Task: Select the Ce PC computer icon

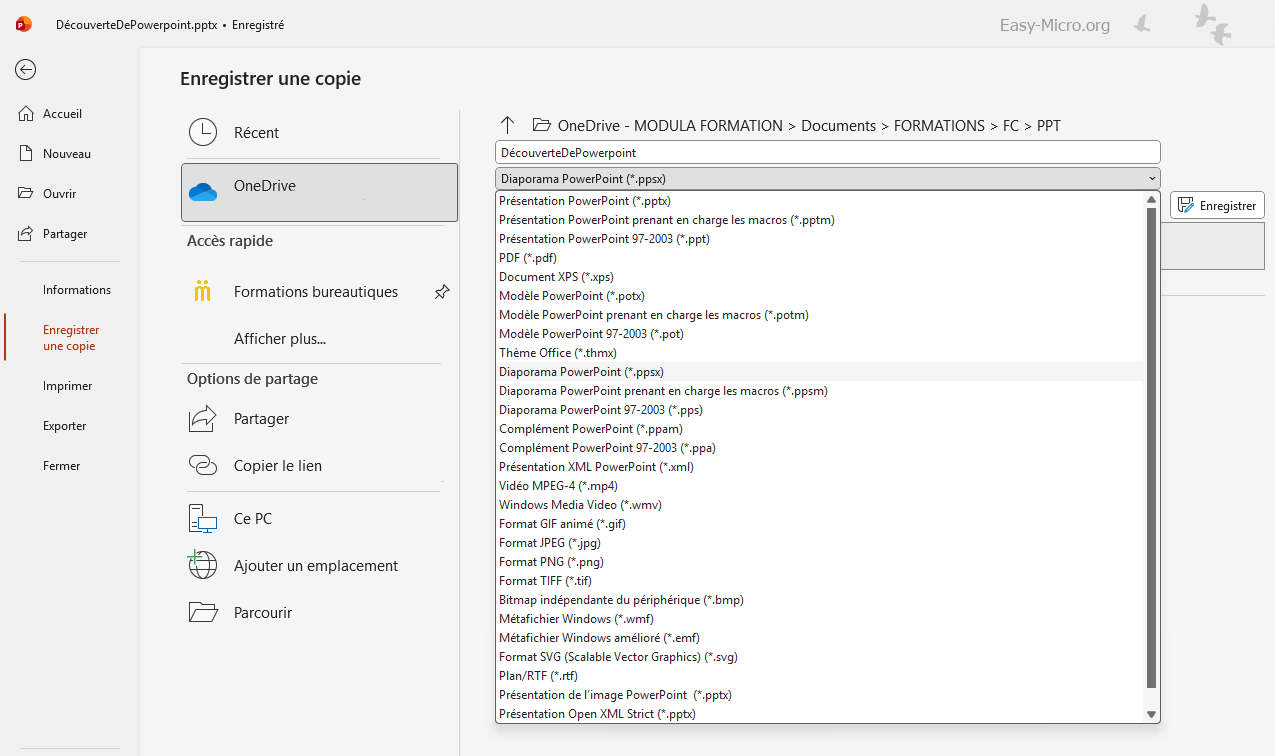Action: (203, 519)
